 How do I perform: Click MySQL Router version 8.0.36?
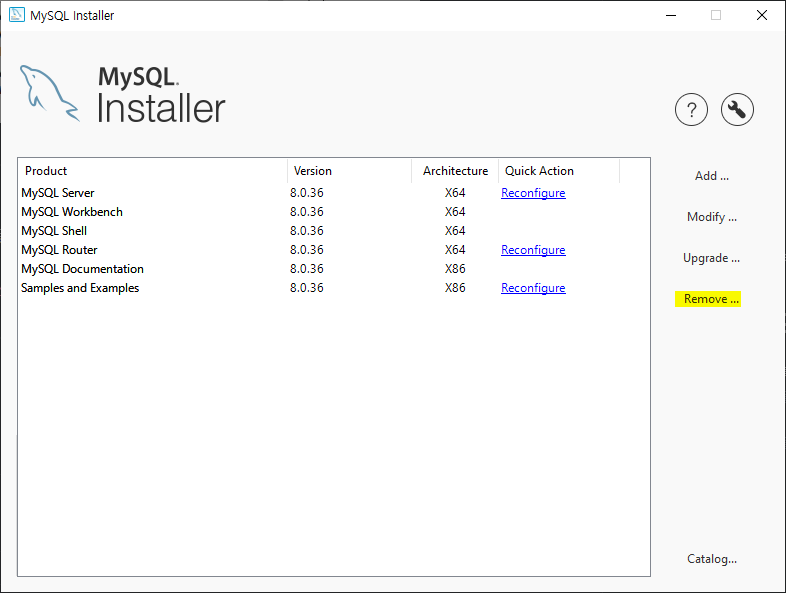click(x=307, y=250)
